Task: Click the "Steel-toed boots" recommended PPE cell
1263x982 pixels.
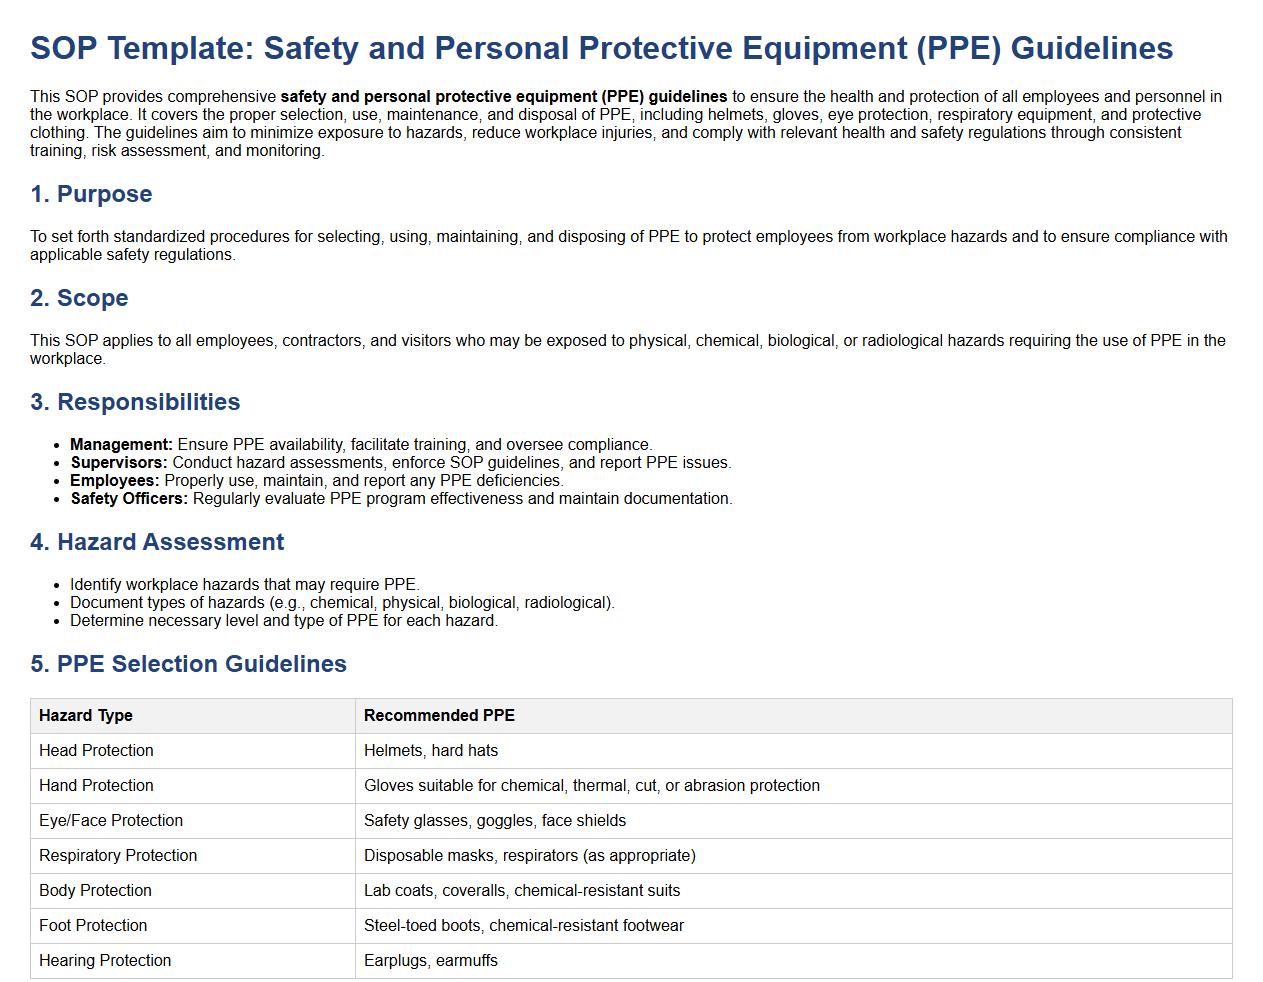Action: (x=524, y=926)
